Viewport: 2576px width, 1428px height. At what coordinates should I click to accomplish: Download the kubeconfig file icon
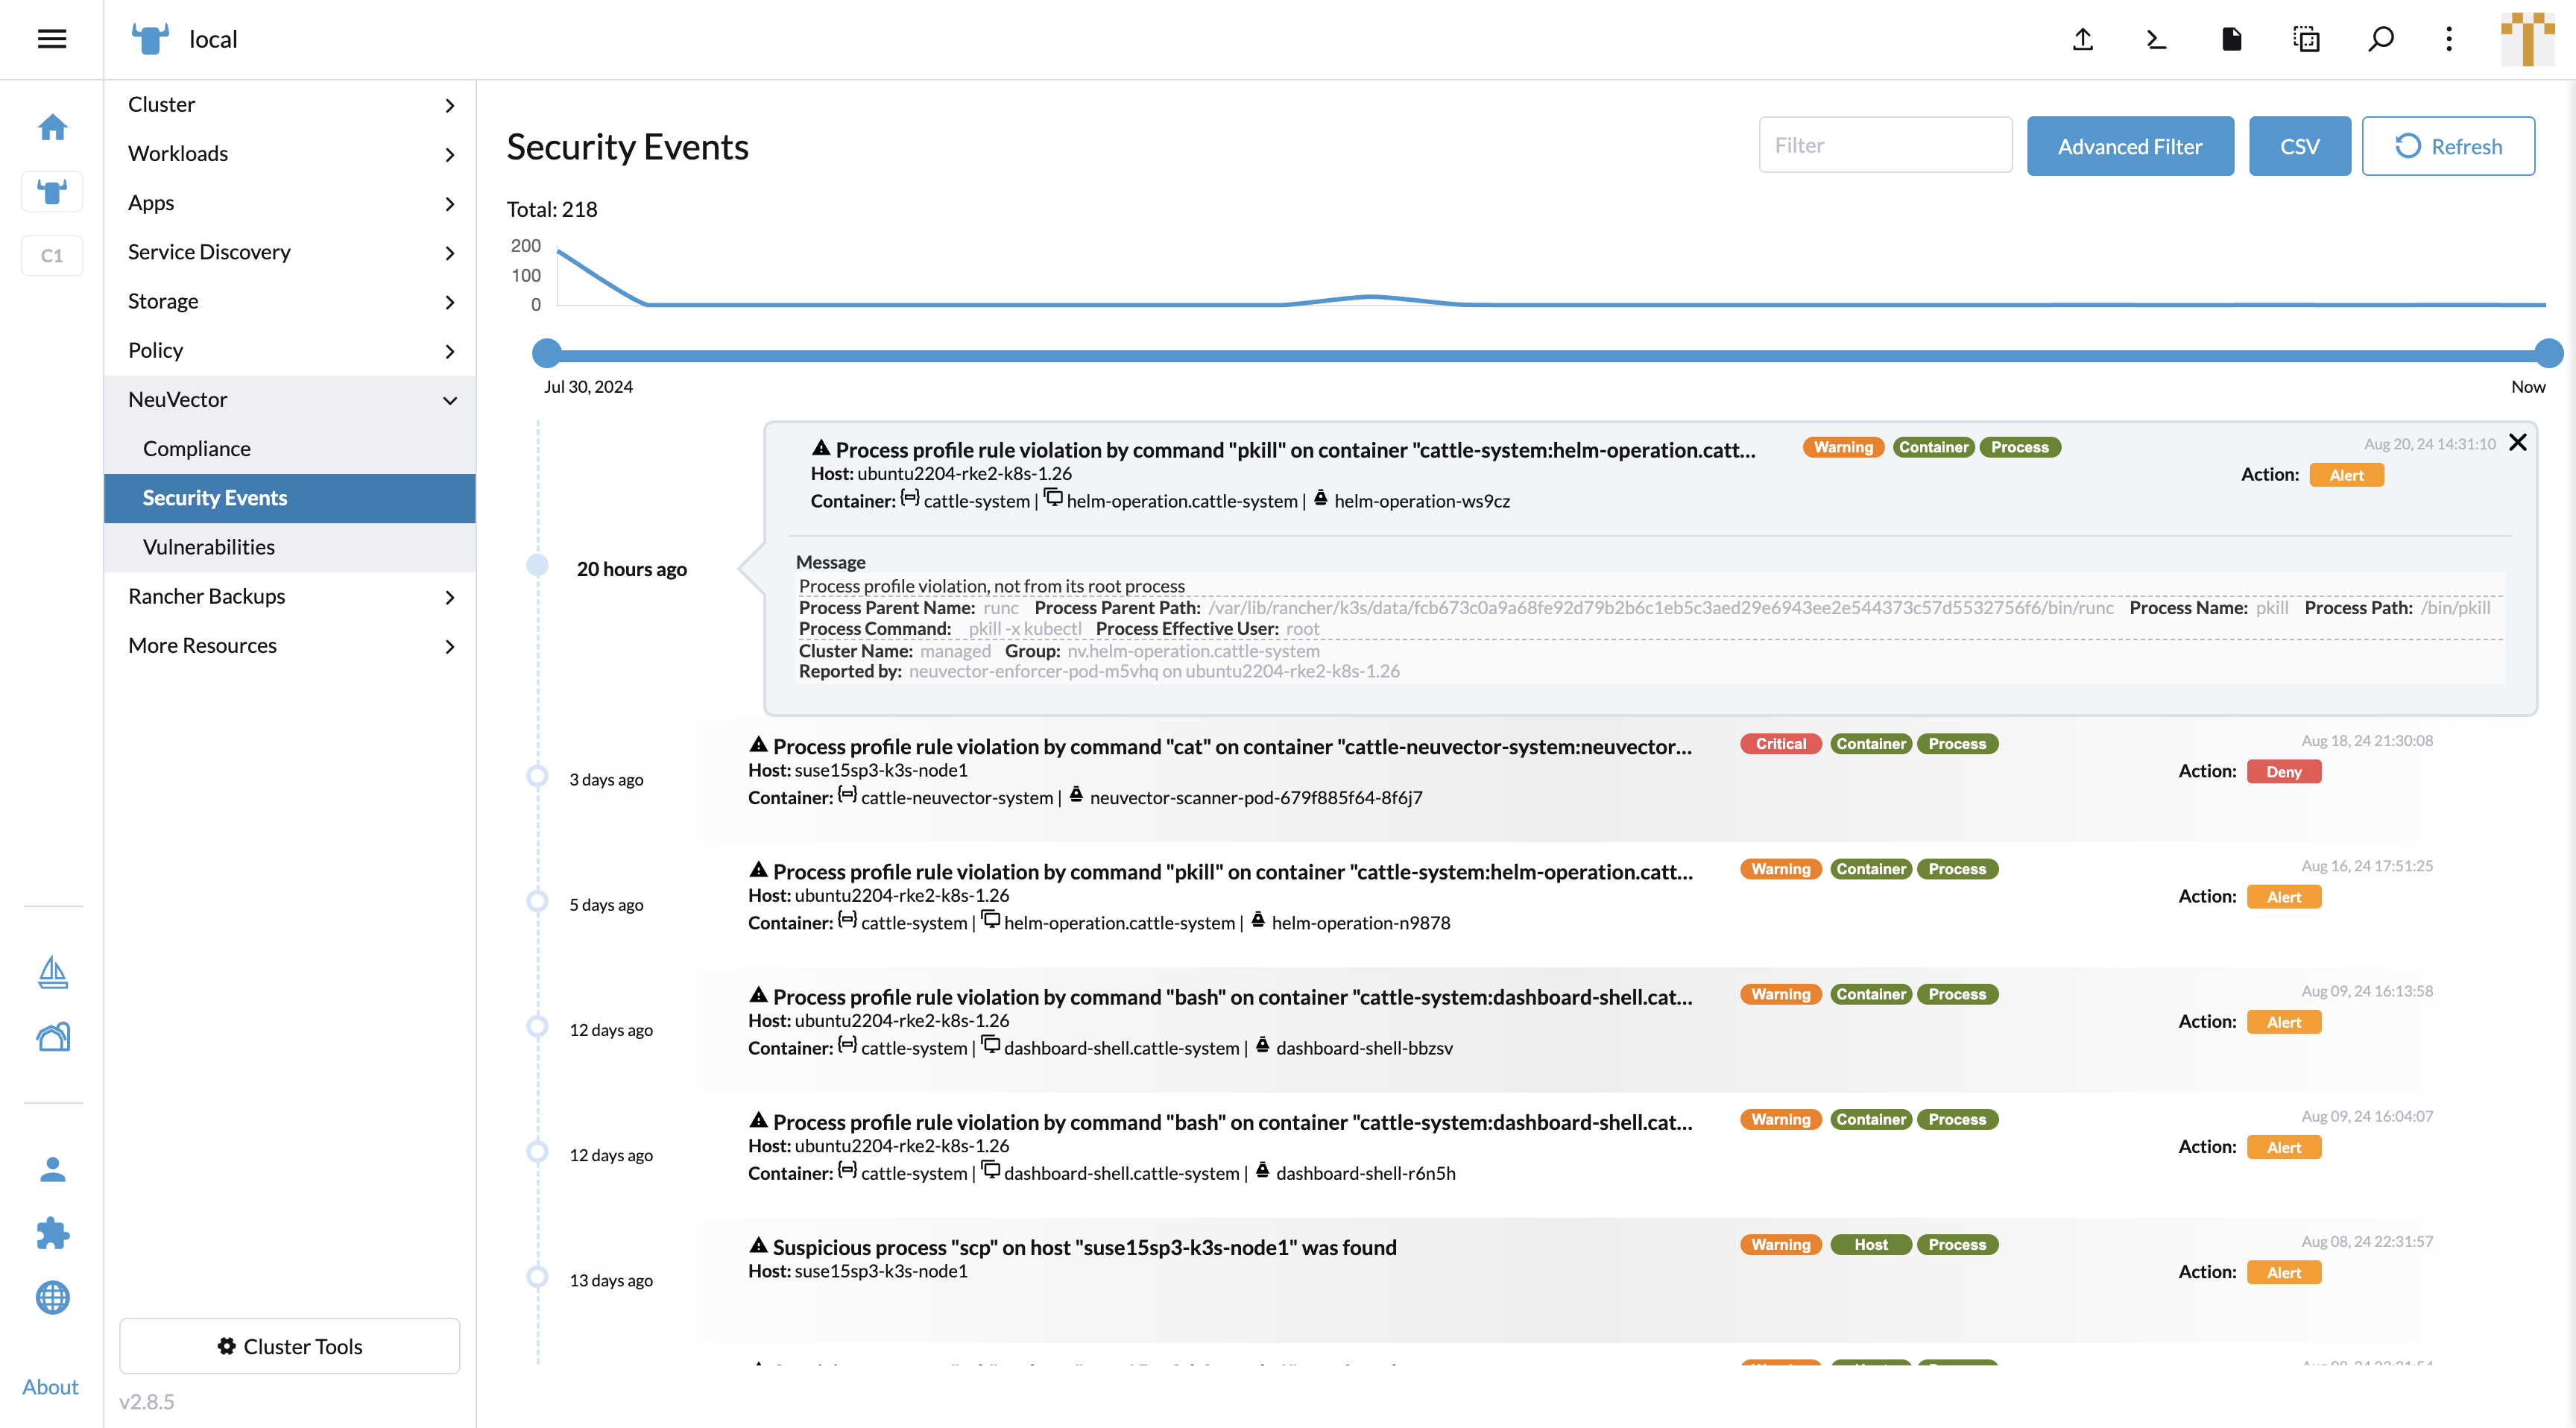(2231, 39)
